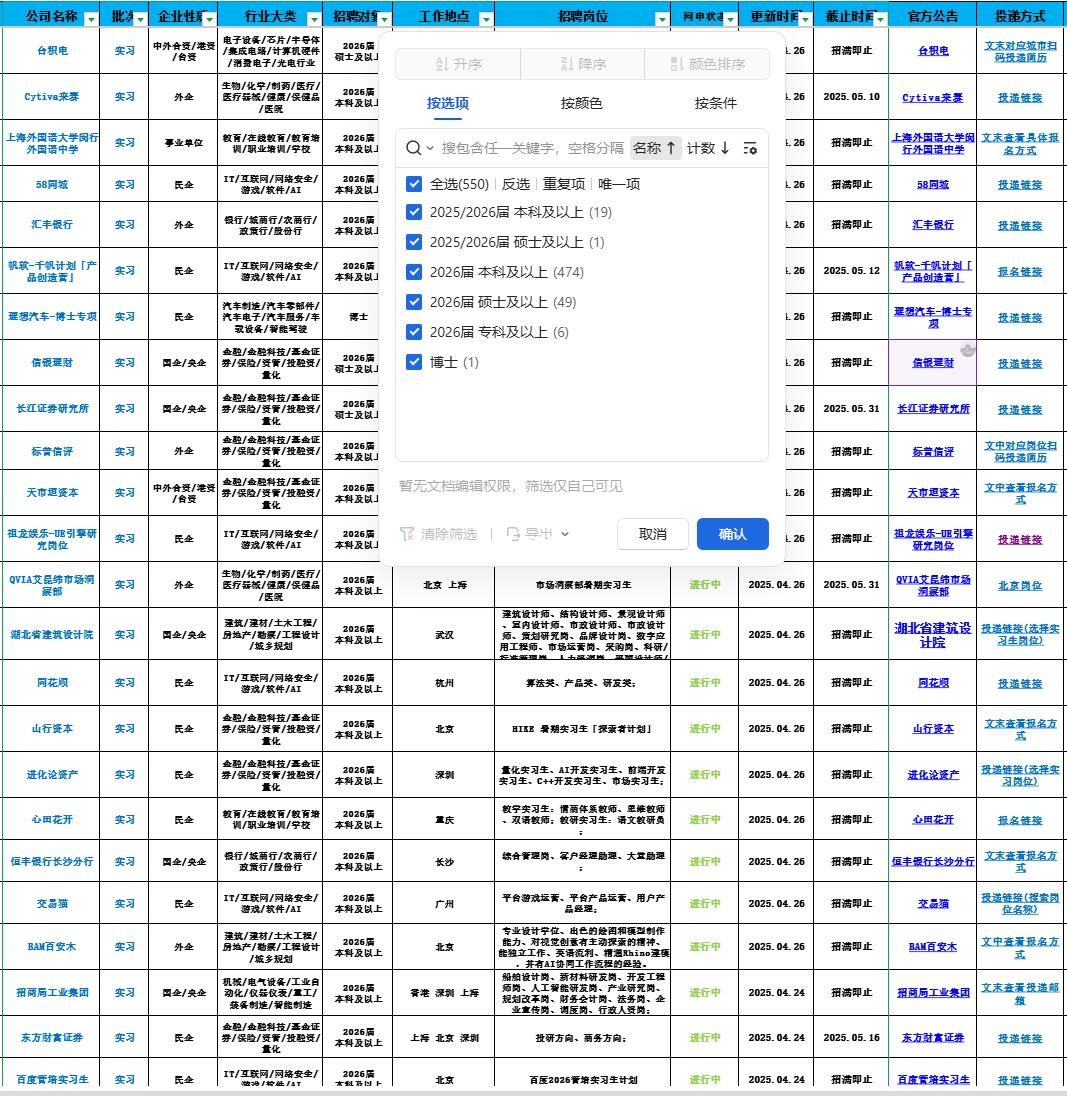The width and height of the screenshot is (1067, 1096).
Task: Uncheck 2025/2026届 硕士及以上 (1)
Action: [x=414, y=242]
